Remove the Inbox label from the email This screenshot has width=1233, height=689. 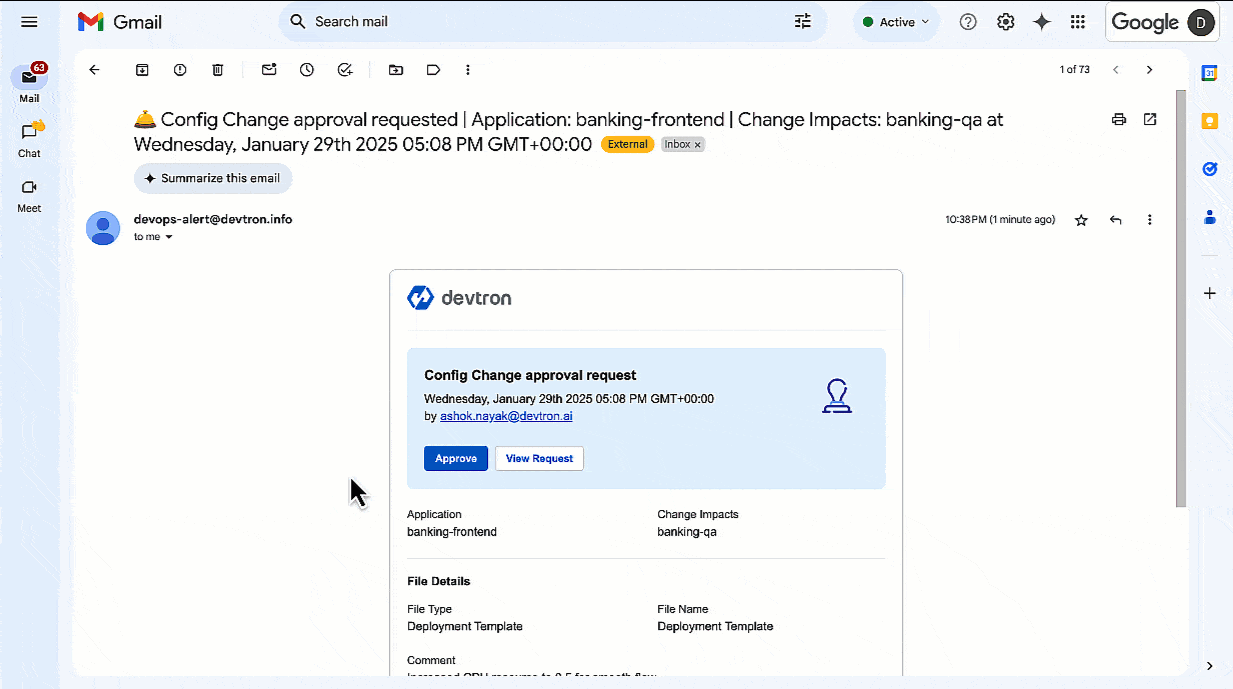[x=697, y=144]
